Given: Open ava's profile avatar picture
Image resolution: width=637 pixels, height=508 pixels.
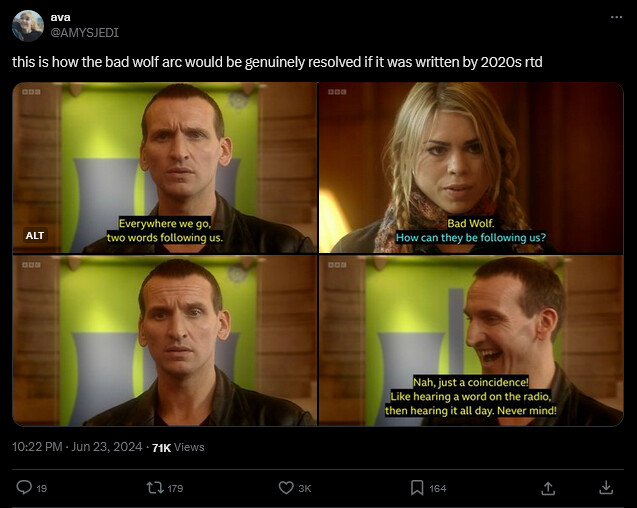Looking at the screenshot, I should tap(28, 26).
